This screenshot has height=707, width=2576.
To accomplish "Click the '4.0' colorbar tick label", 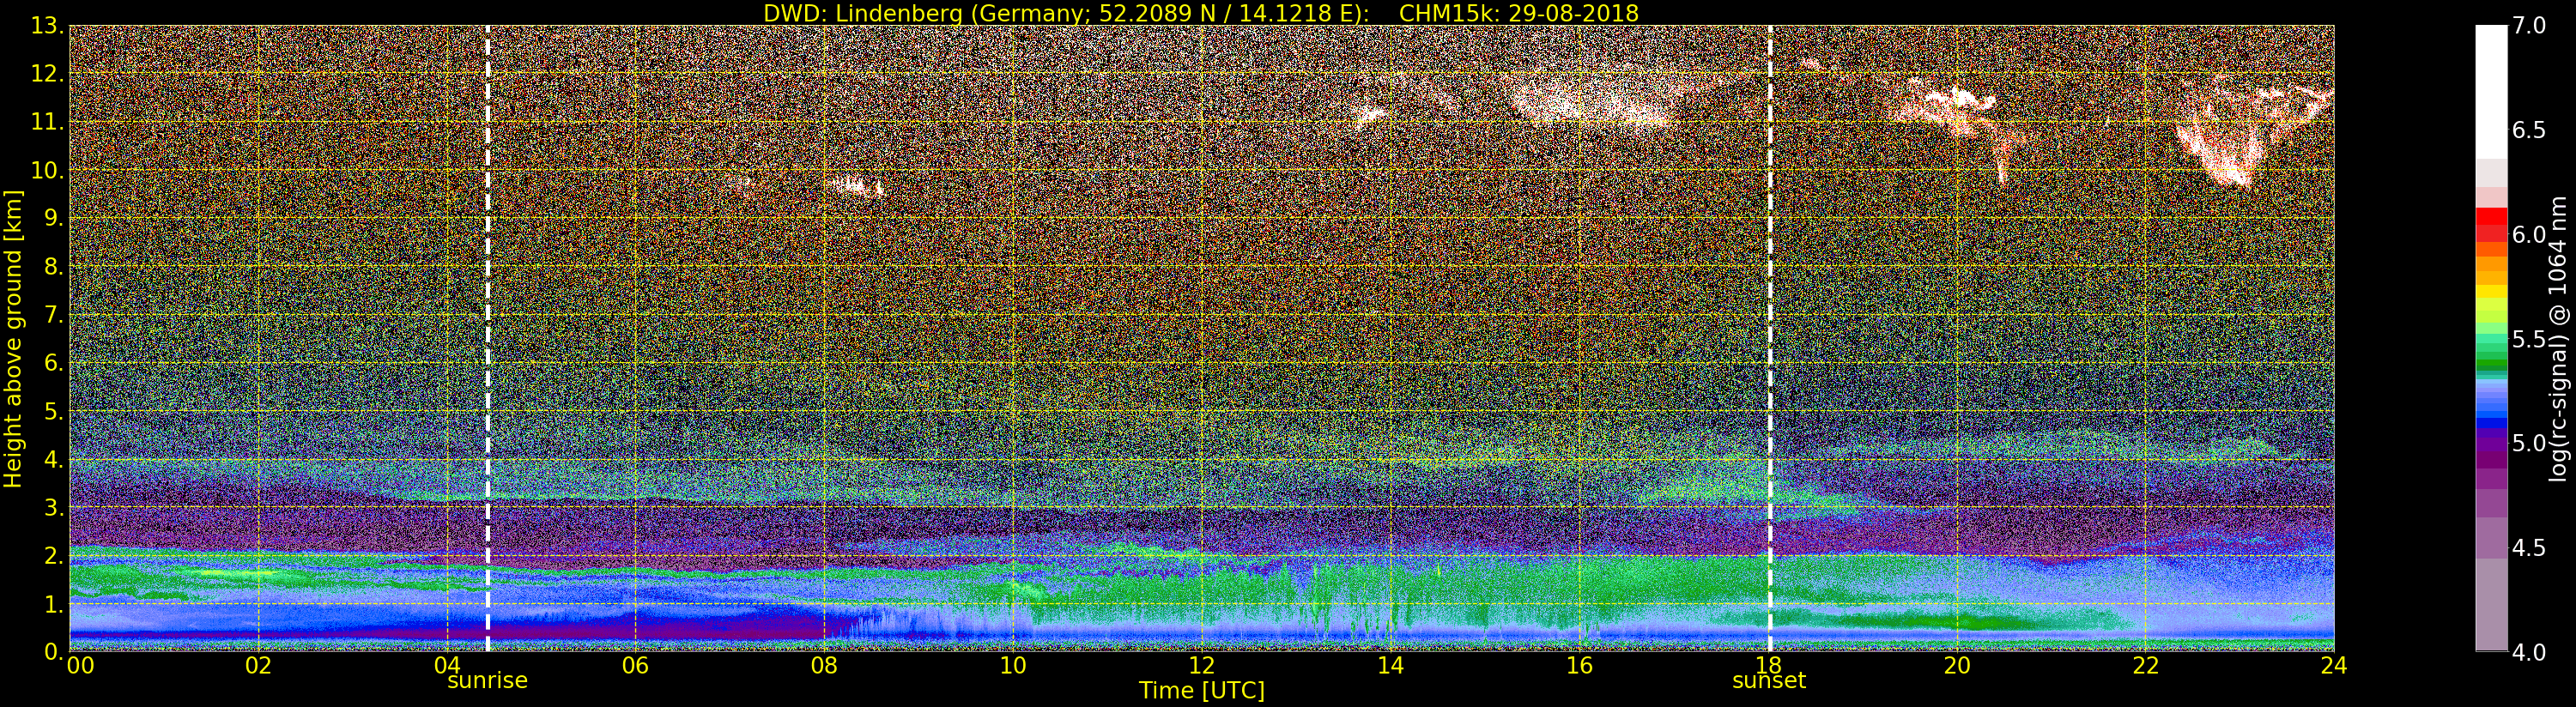I will (2529, 652).
